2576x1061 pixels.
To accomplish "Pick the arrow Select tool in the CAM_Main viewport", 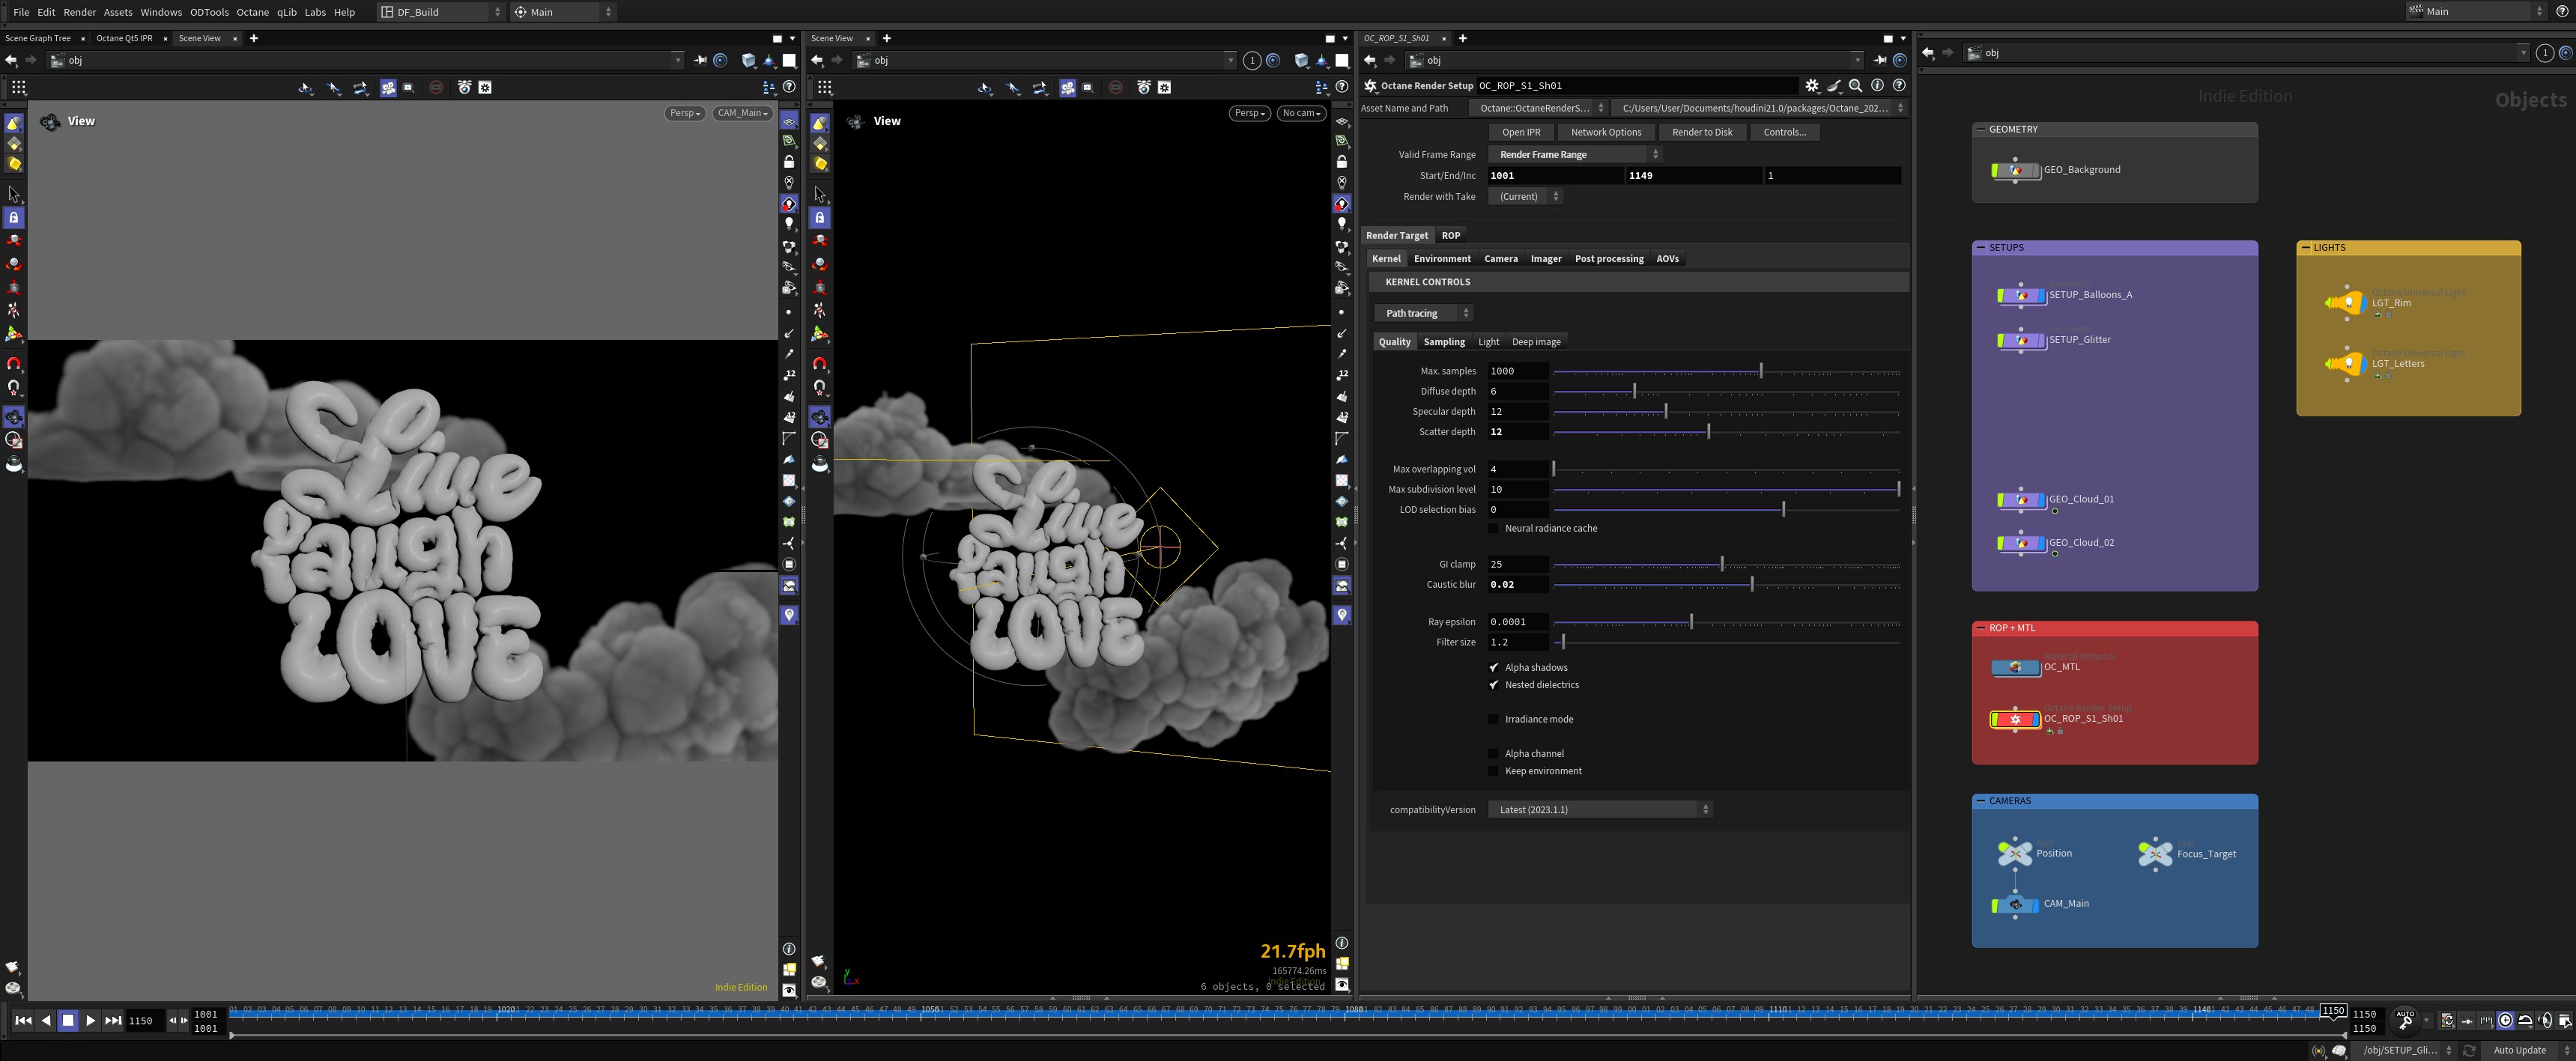I will [x=14, y=194].
